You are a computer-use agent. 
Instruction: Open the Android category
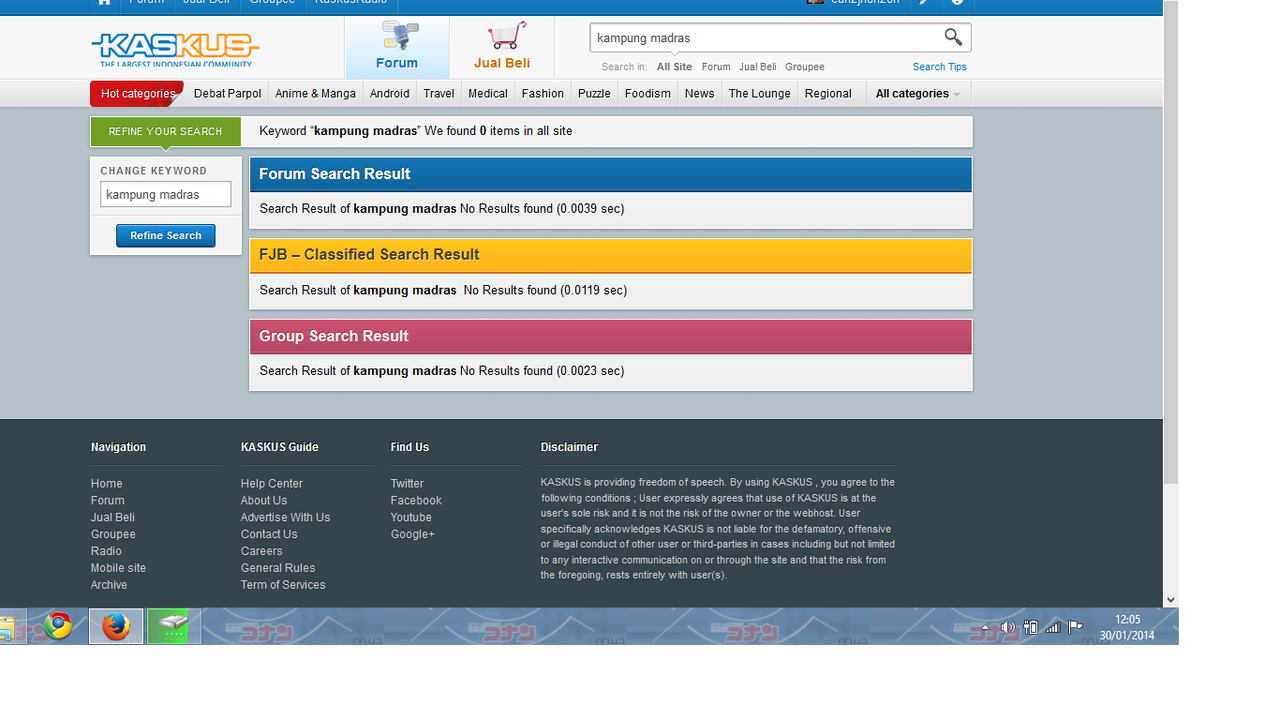click(389, 94)
